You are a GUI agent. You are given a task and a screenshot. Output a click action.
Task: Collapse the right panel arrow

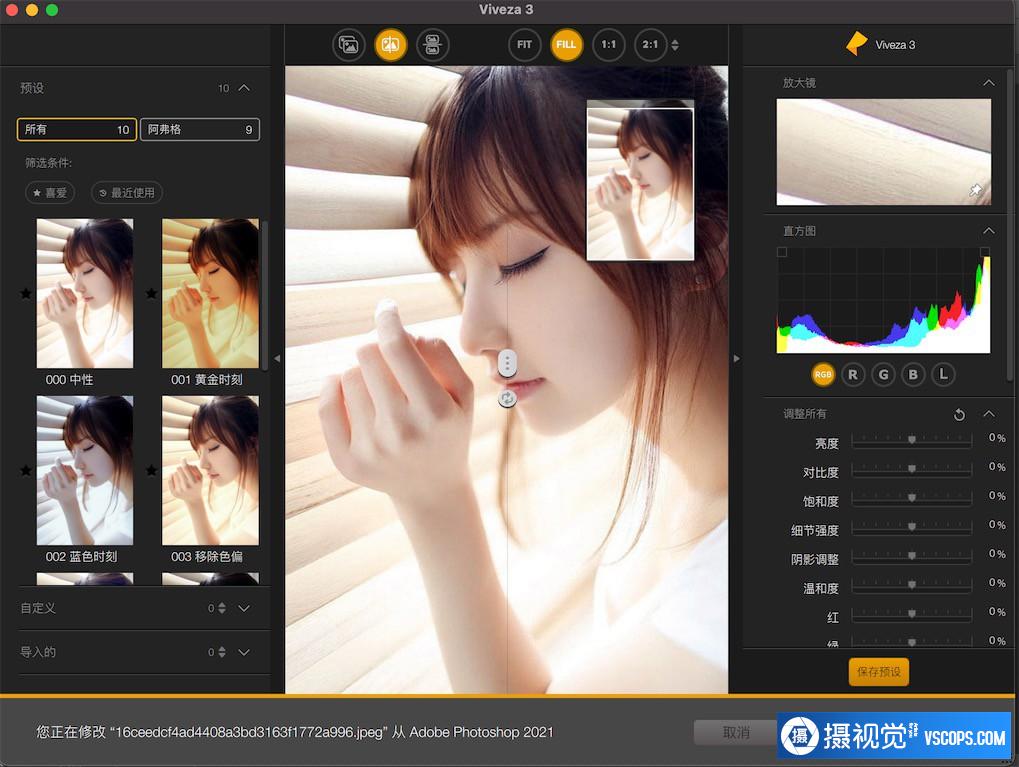pos(736,358)
